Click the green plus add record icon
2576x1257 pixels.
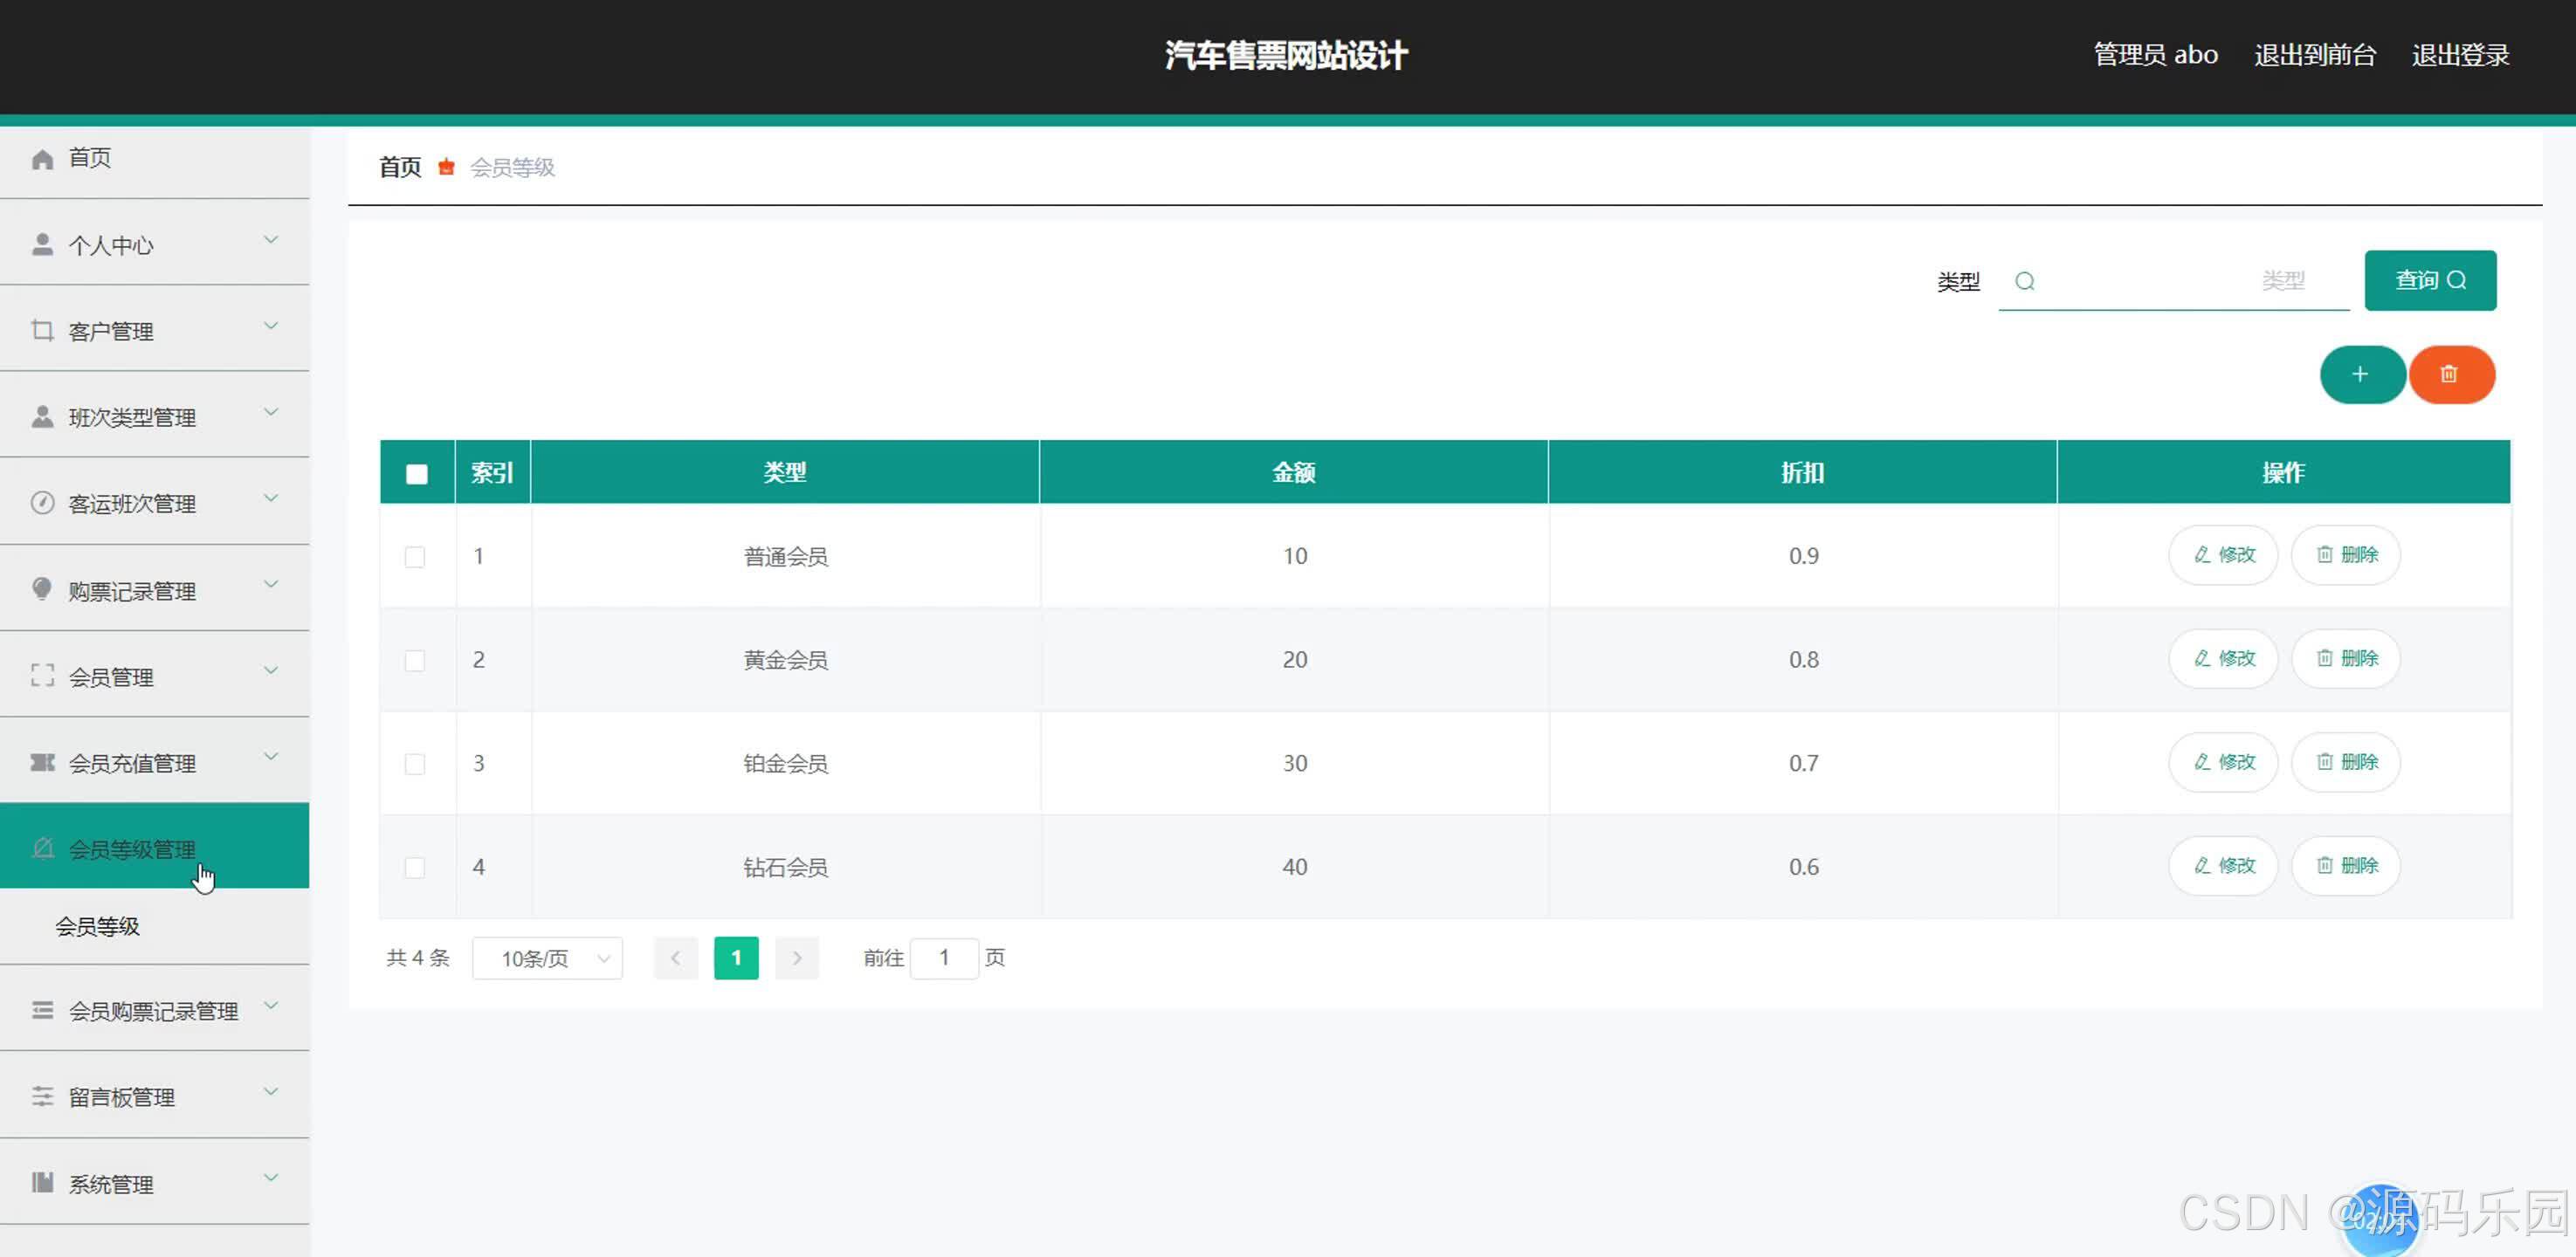2362,374
